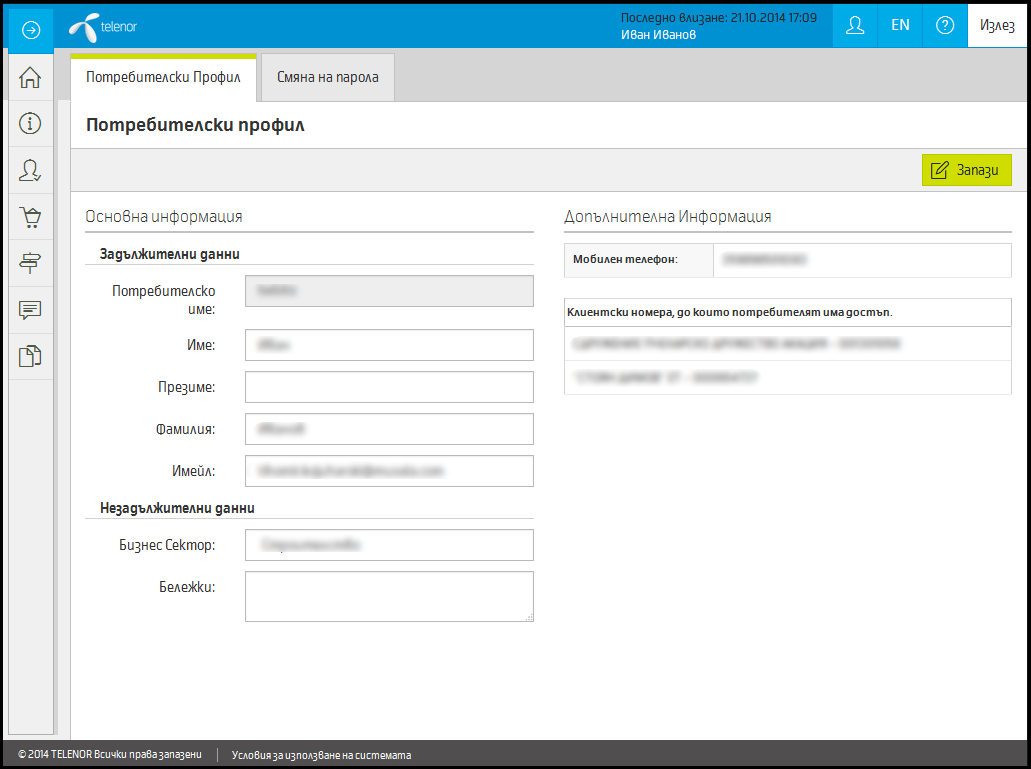Image resolution: width=1031 pixels, height=769 pixels.
Task: Click the empty Презиме field
Action: tap(389, 387)
